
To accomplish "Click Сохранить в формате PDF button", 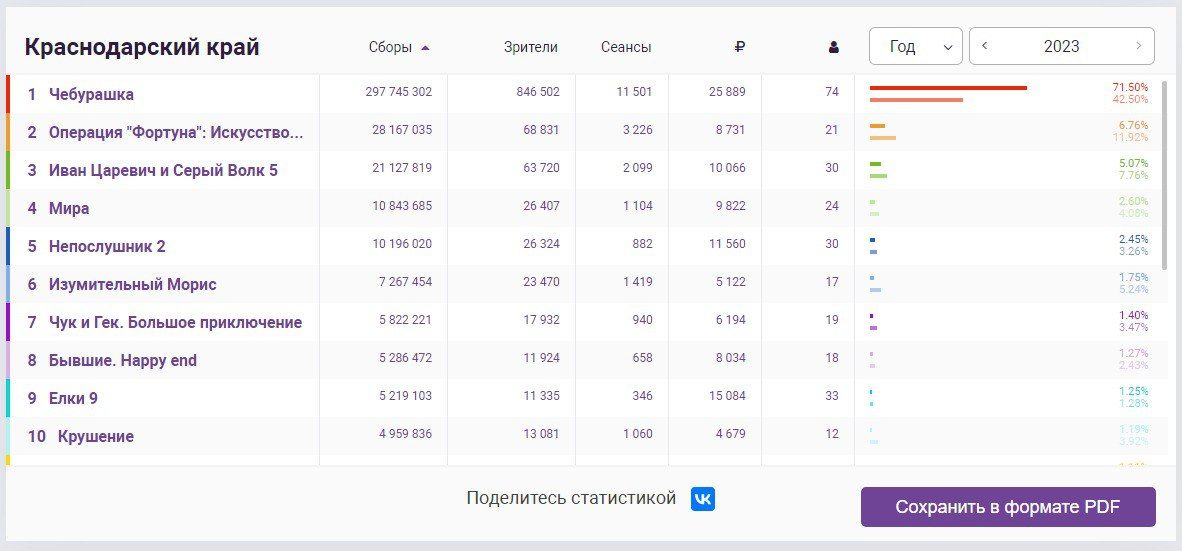I will [x=1007, y=507].
